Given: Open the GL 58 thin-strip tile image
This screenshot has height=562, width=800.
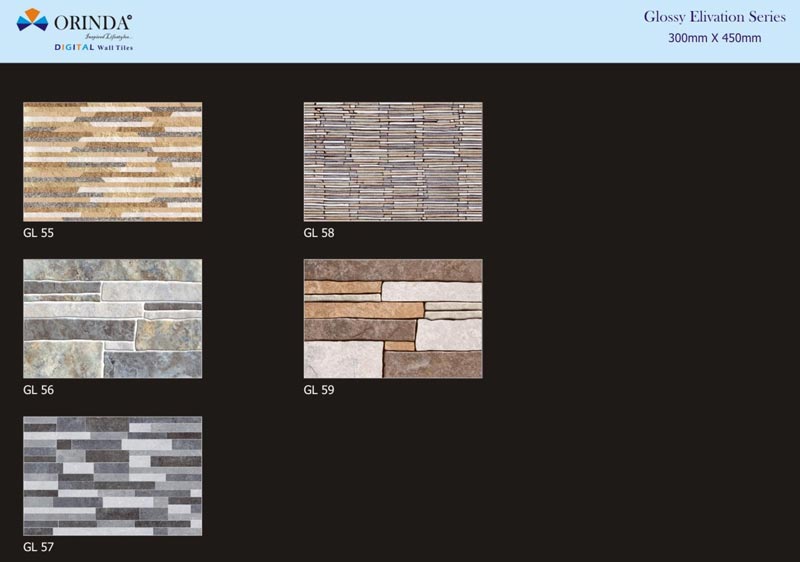Looking at the screenshot, I should (393, 161).
